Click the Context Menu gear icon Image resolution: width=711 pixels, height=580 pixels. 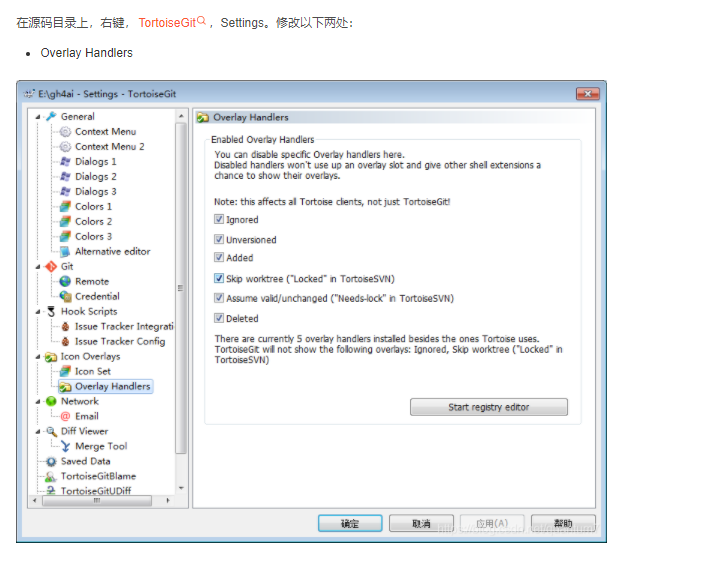click(66, 132)
